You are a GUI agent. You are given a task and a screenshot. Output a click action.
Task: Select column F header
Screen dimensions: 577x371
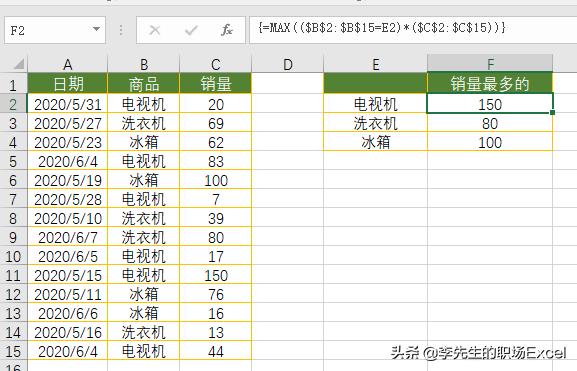pos(490,64)
